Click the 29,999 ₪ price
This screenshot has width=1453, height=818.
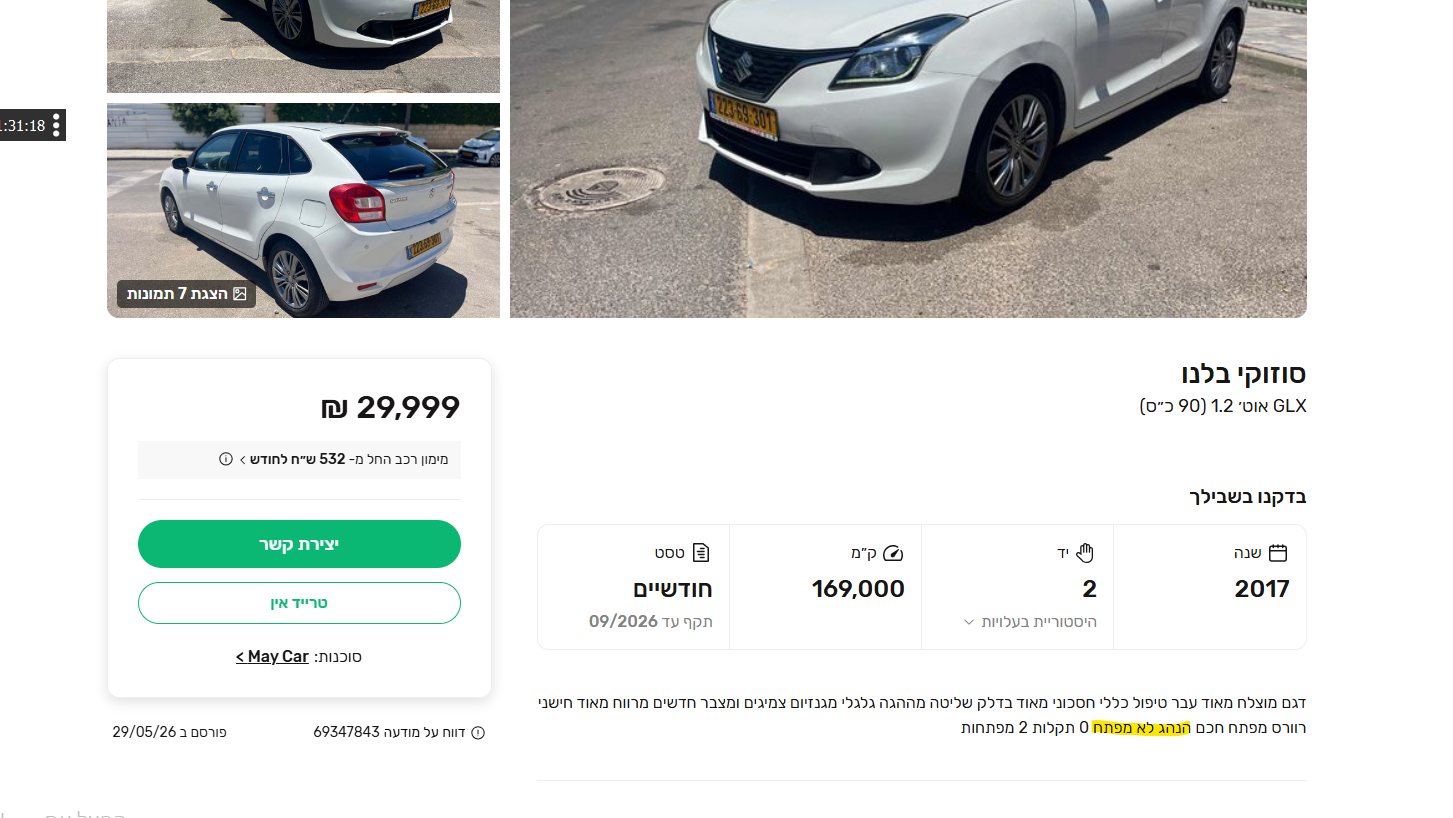[391, 408]
